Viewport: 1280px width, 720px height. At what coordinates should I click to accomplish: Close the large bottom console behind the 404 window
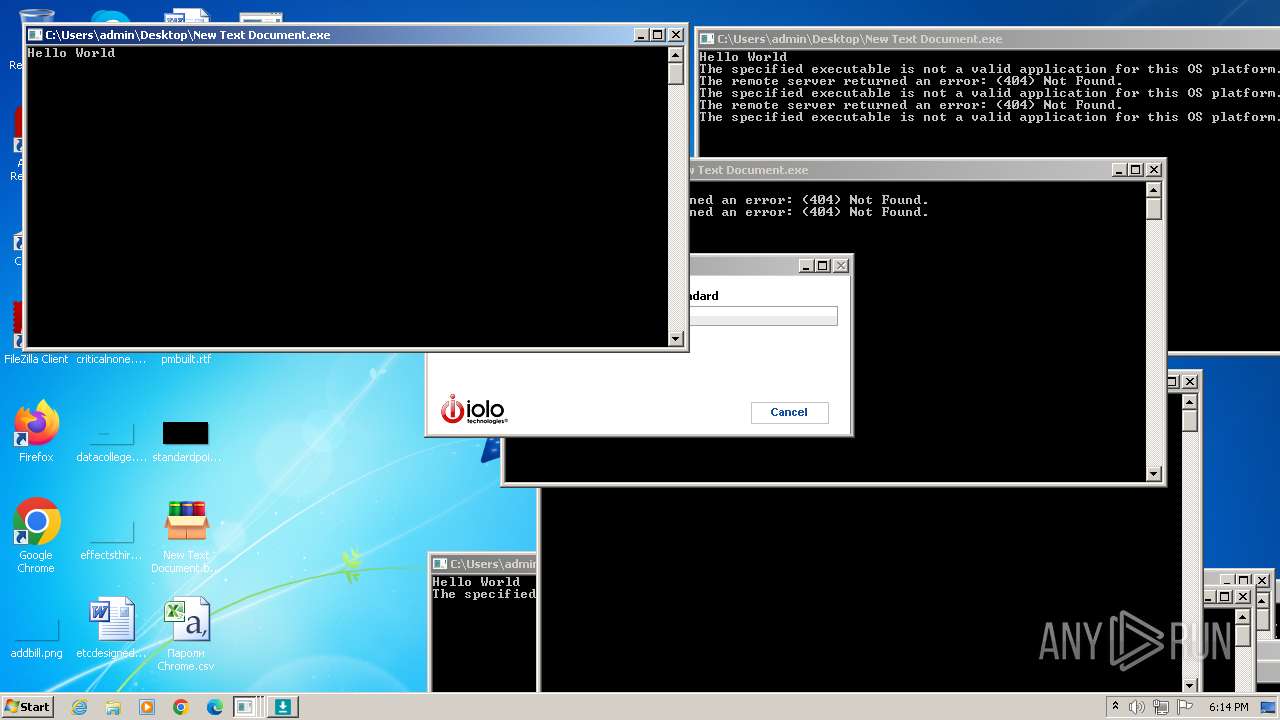(x=1190, y=381)
